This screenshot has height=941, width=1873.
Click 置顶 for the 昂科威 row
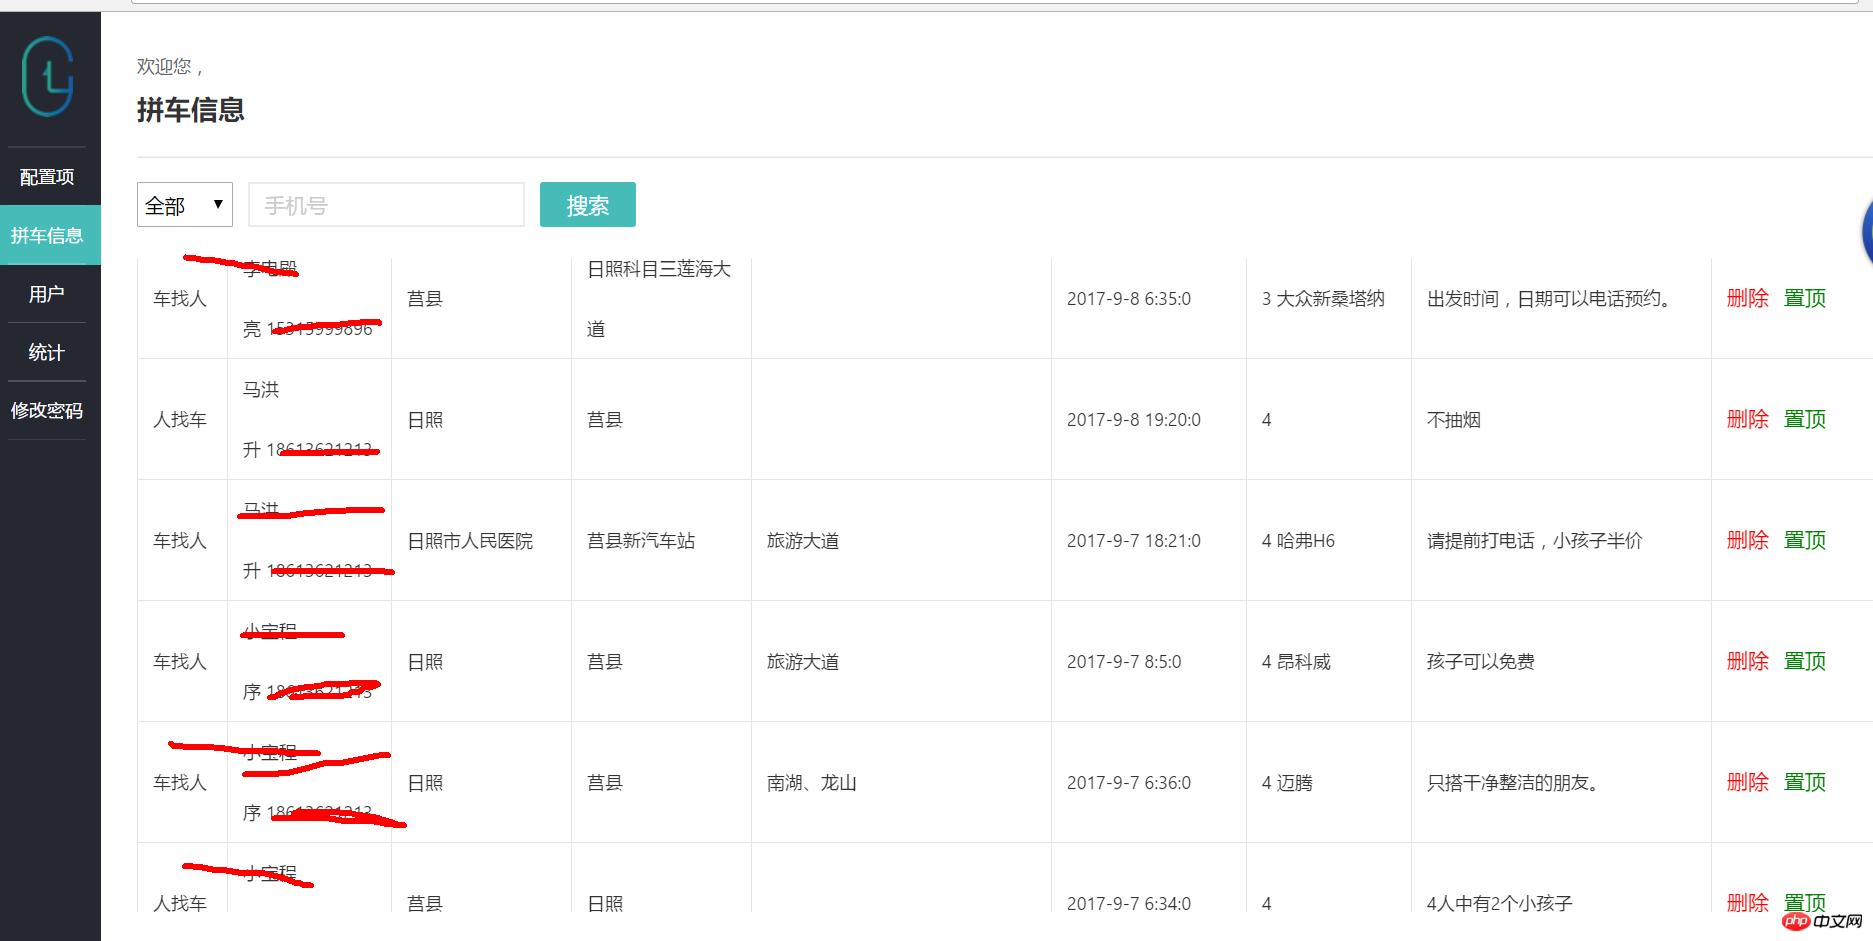1805,661
